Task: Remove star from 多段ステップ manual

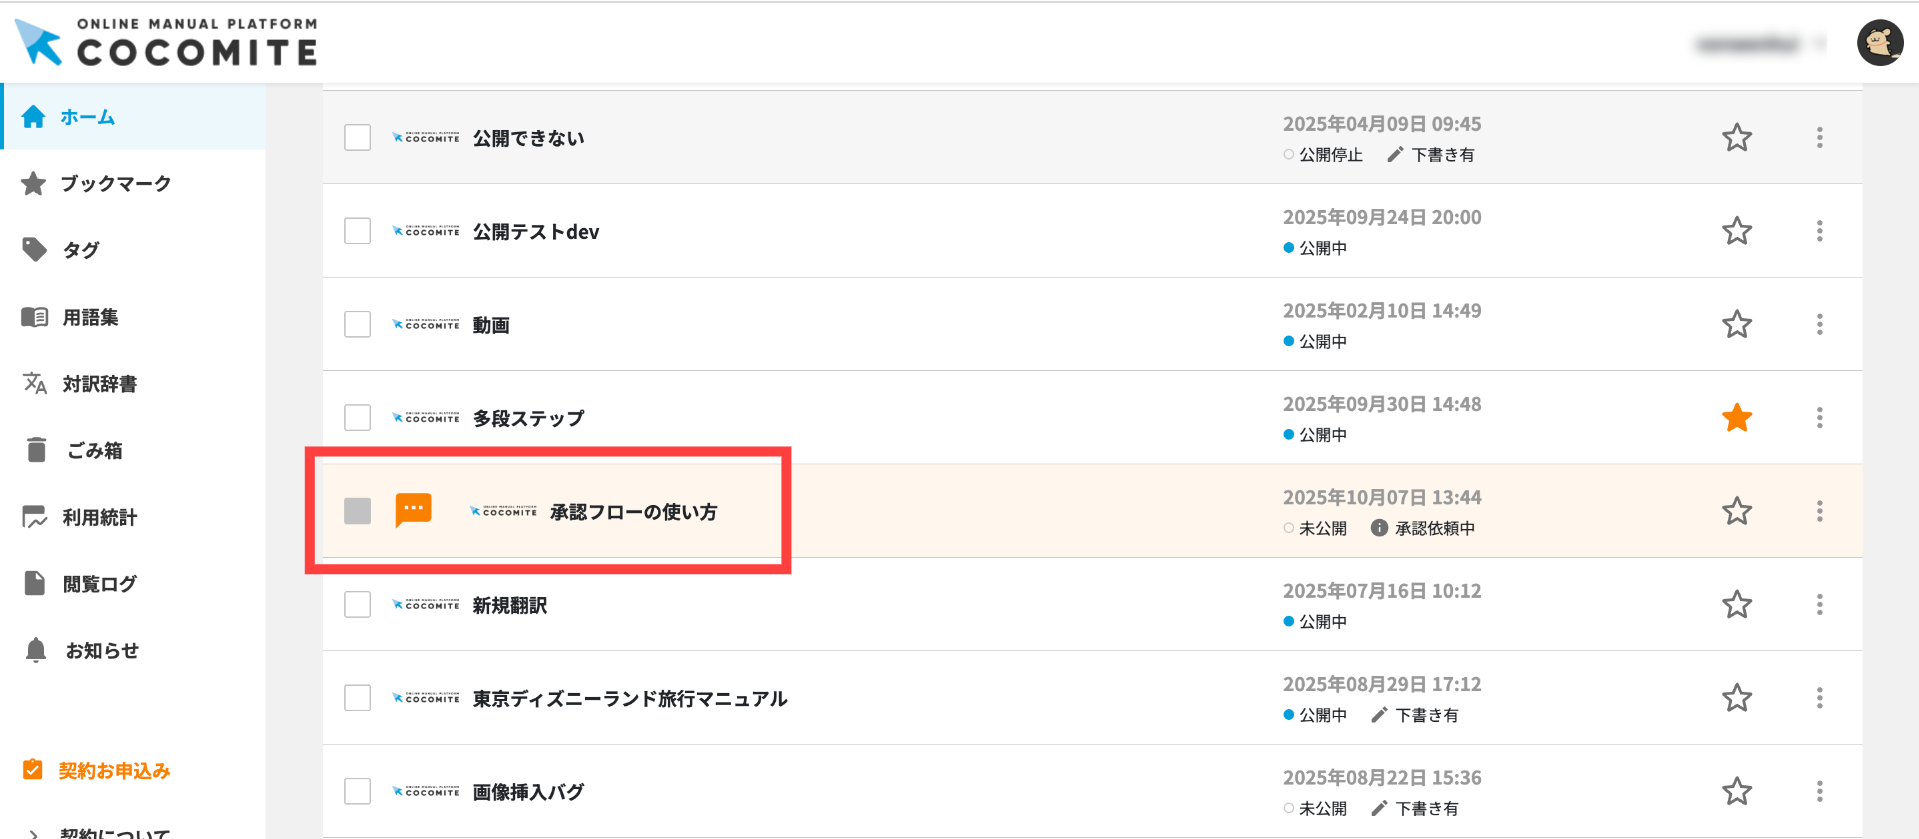Action: point(1736,418)
